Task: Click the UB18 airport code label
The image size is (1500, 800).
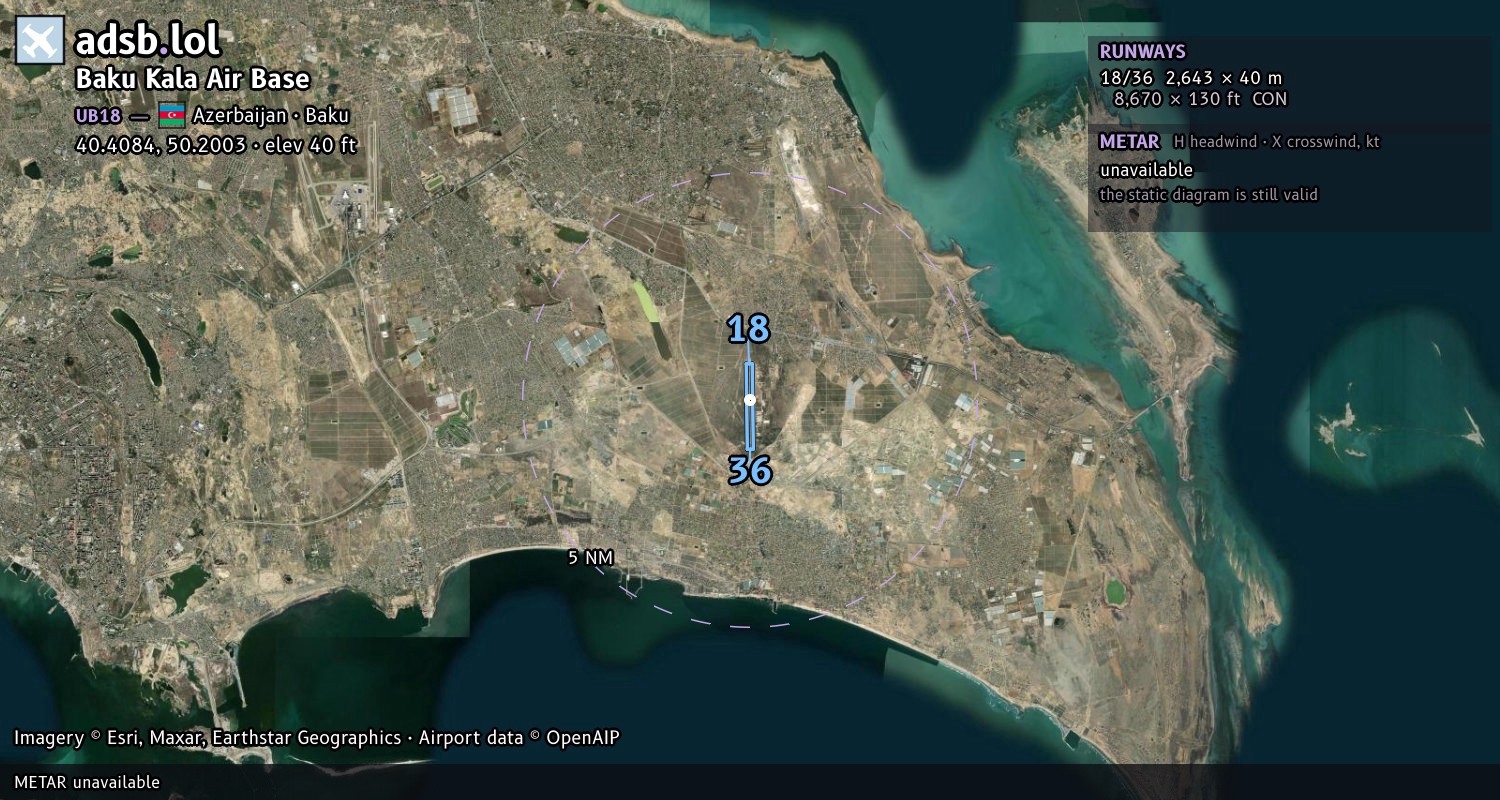Action: pyautogui.click(x=98, y=115)
